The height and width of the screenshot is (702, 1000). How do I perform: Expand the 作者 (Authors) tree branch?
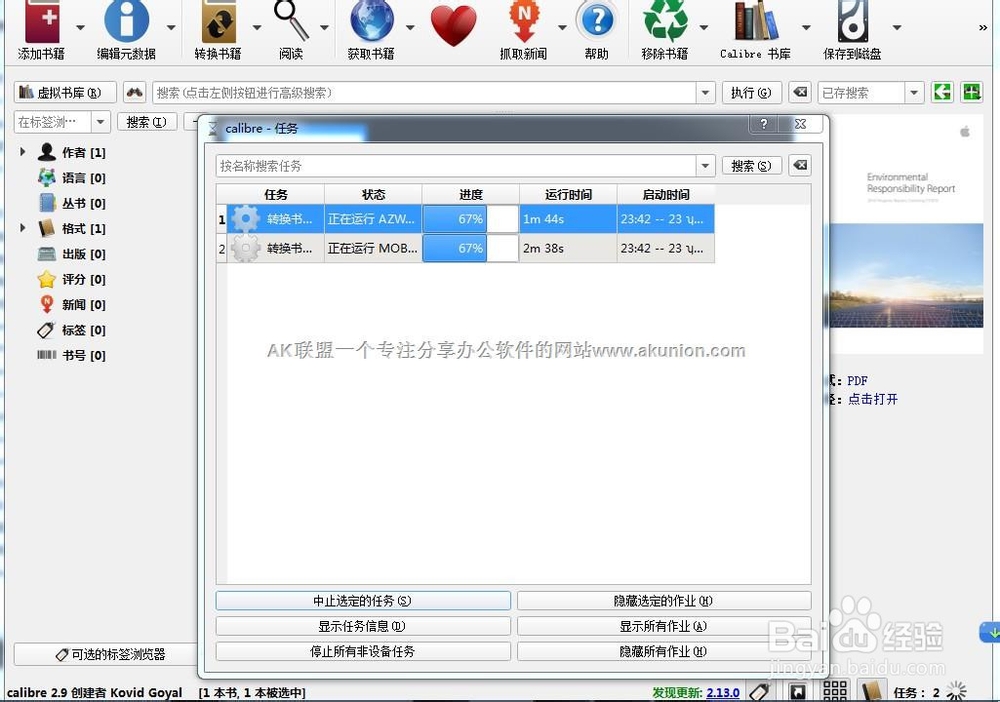coord(23,152)
